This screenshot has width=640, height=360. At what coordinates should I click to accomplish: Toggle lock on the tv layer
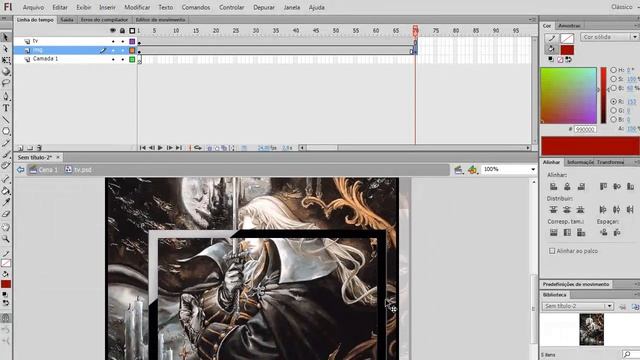pyautogui.click(x=122, y=41)
